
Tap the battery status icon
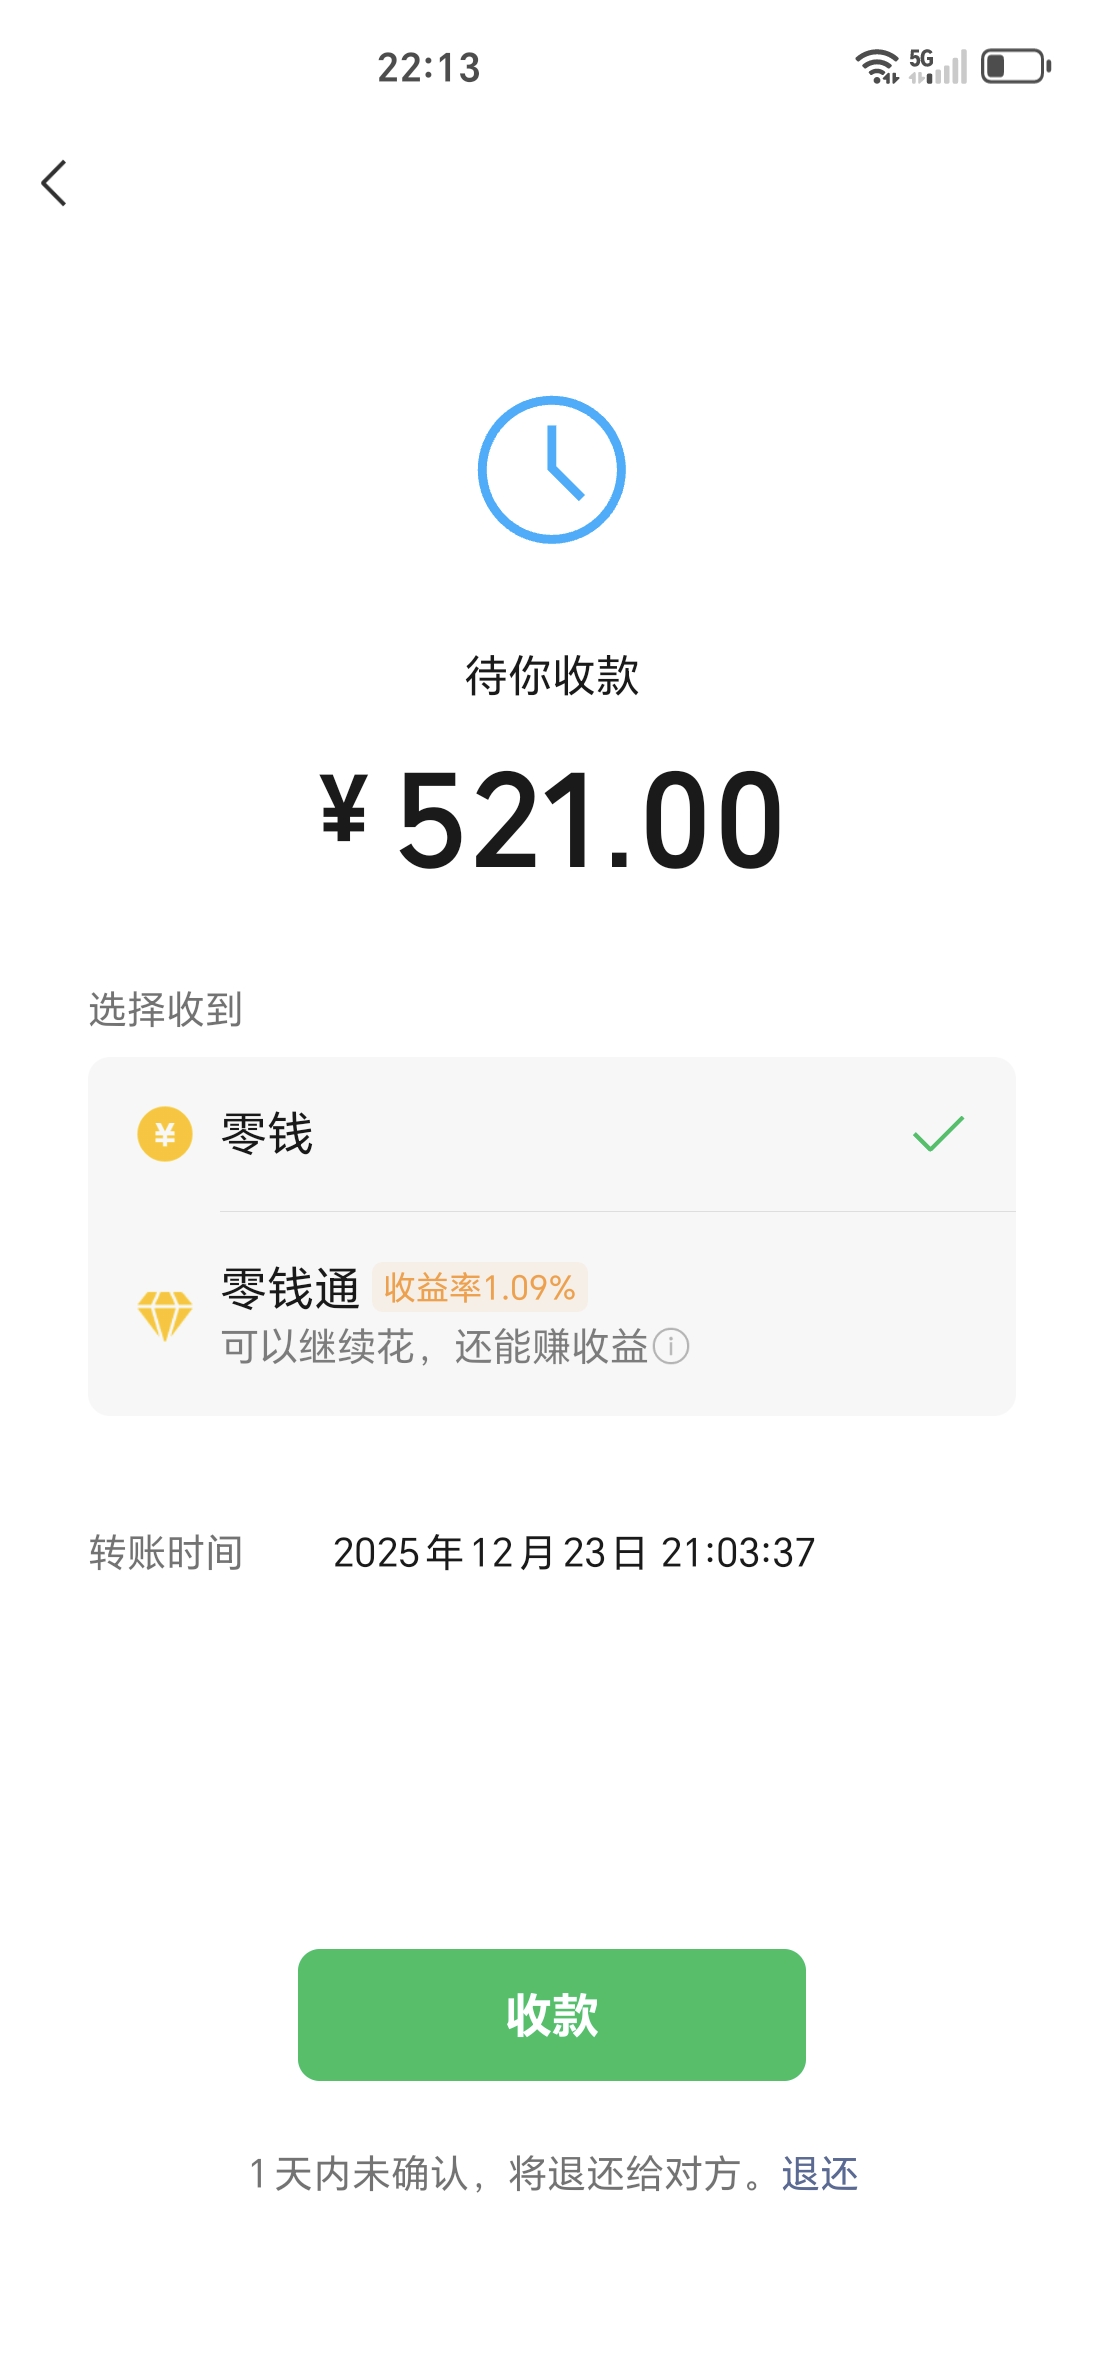pyautogui.click(x=1016, y=67)
